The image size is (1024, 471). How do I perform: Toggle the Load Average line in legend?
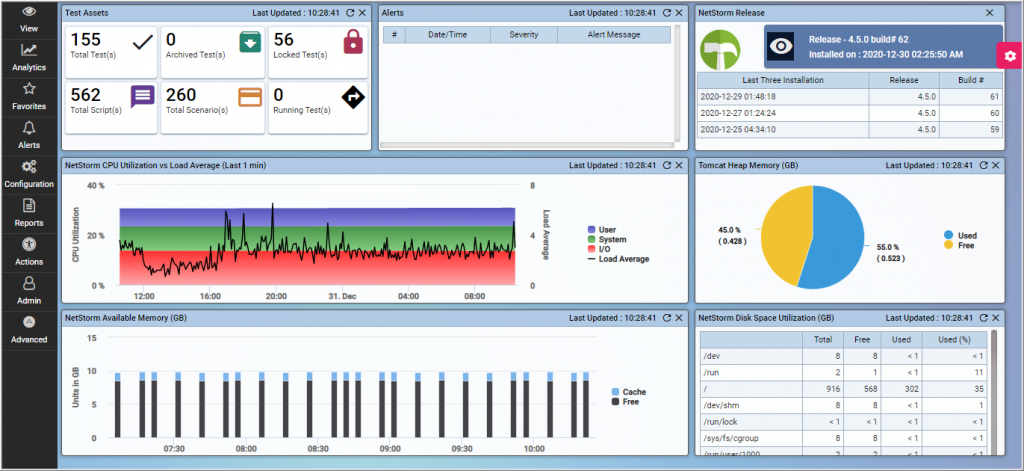tap(618, 259)
